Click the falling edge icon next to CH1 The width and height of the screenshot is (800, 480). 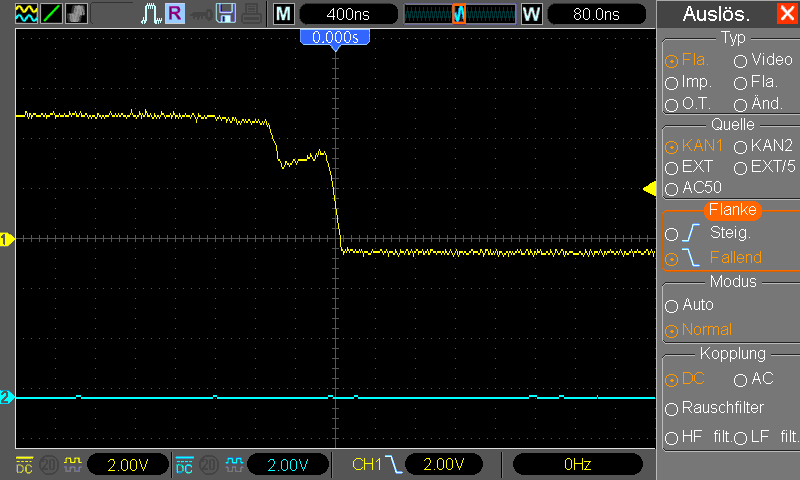tap(393, 464)
